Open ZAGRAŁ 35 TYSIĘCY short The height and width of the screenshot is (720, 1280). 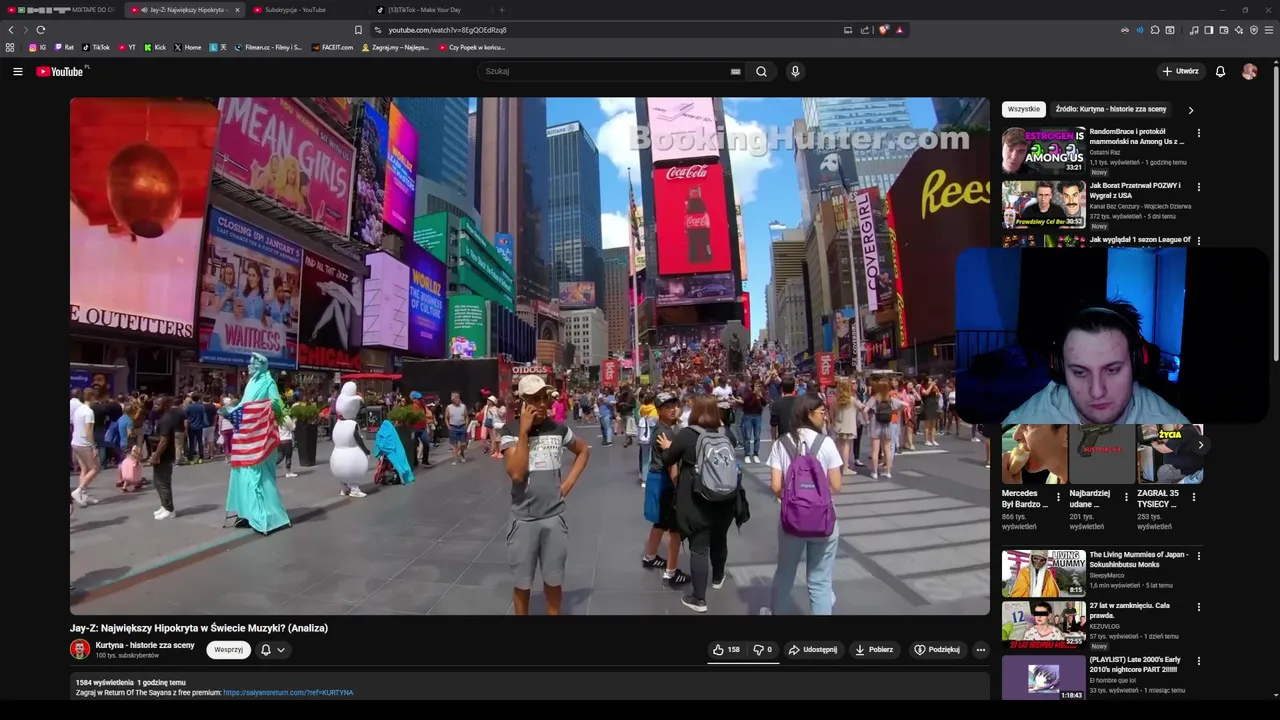(x=1170, y=455)
